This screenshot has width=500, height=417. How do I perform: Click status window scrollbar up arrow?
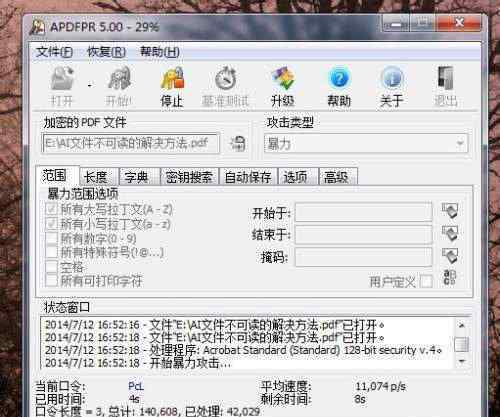(x=462, y=325)
